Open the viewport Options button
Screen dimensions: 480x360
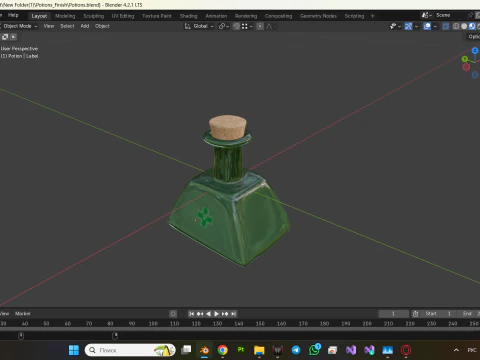[473, 37]
